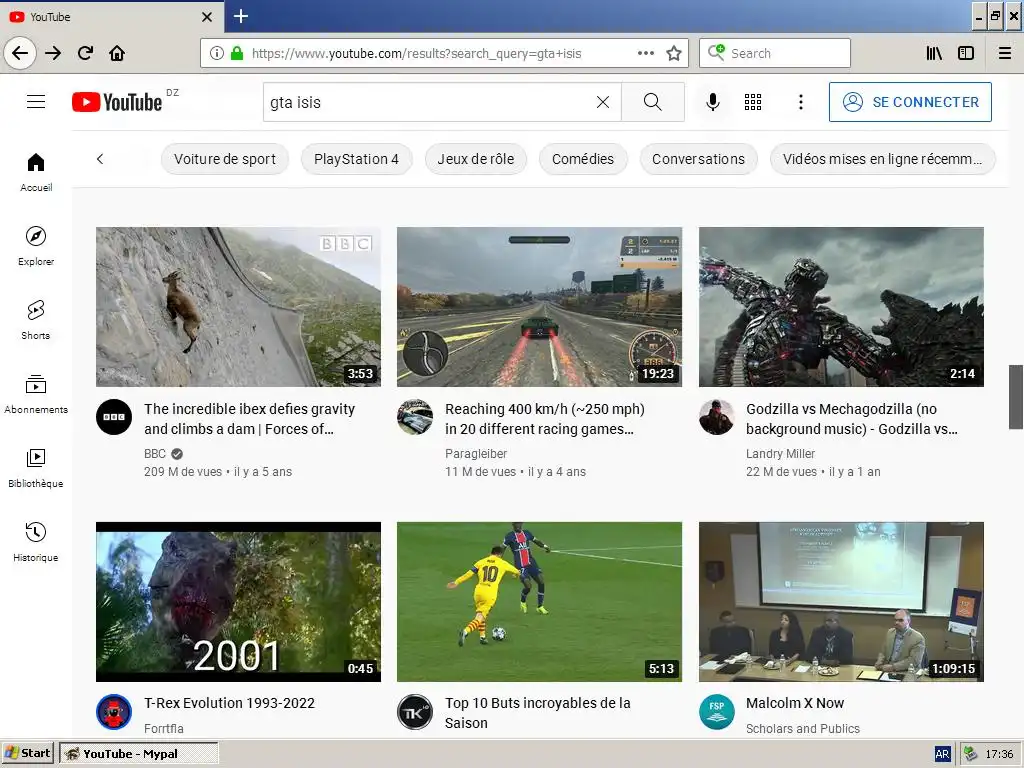Open Shorts in the sidebar

pyautogui.click(x=36, y=320)
